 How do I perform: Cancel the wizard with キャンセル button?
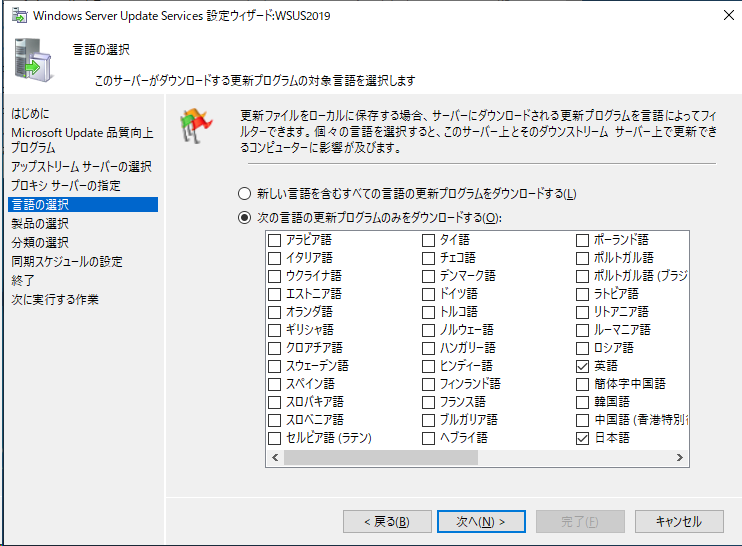tap(679, 521)
